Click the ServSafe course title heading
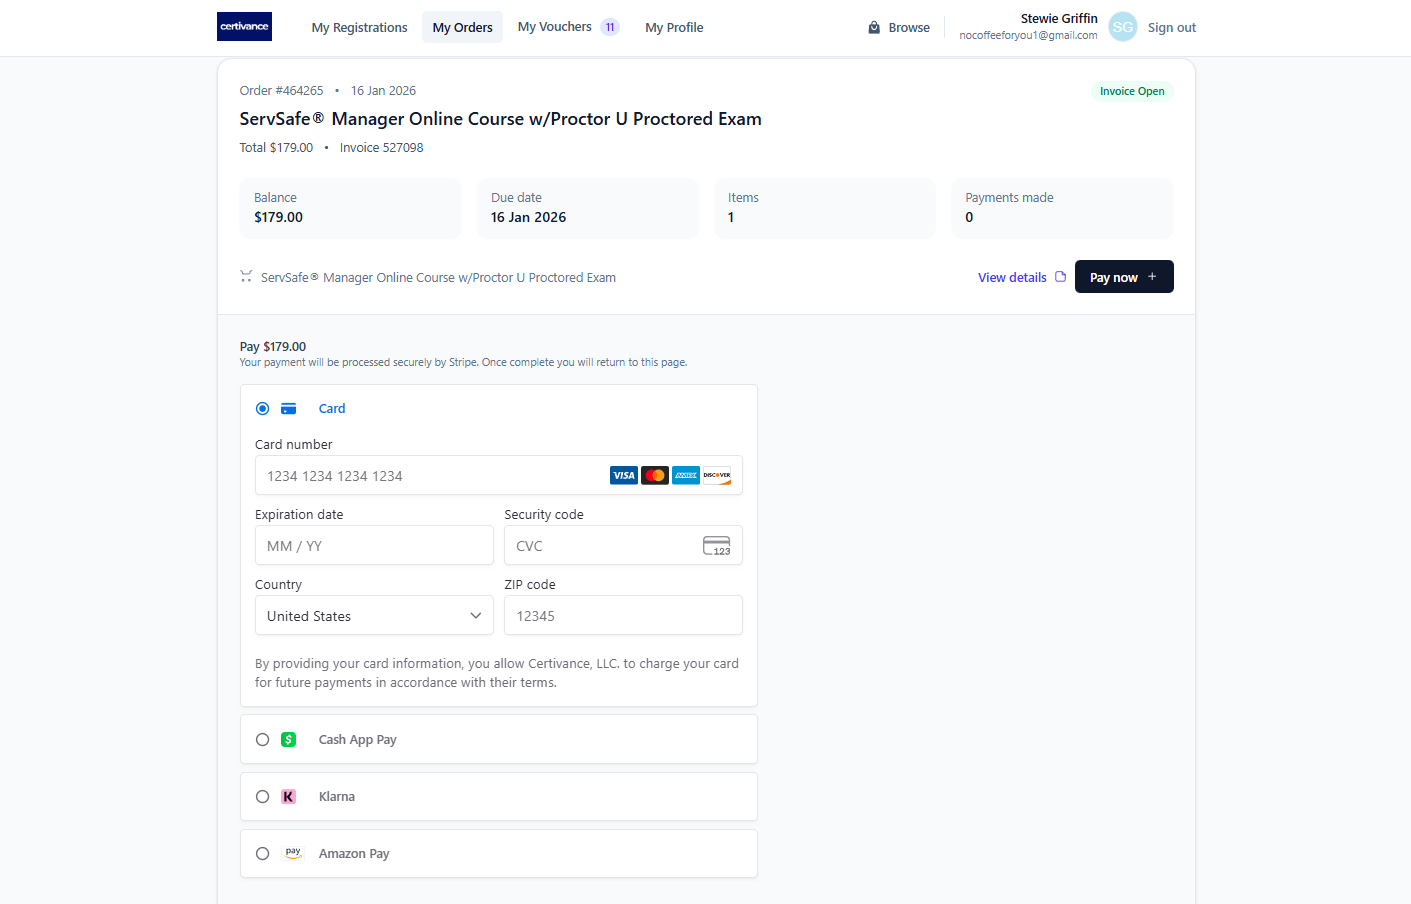 tap(501, 119)
